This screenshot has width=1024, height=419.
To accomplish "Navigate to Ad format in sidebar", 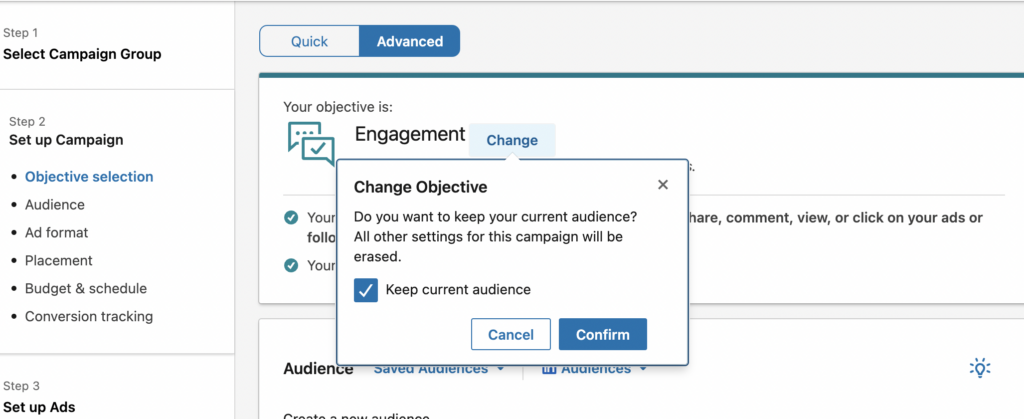I will [x=57, y=233].
